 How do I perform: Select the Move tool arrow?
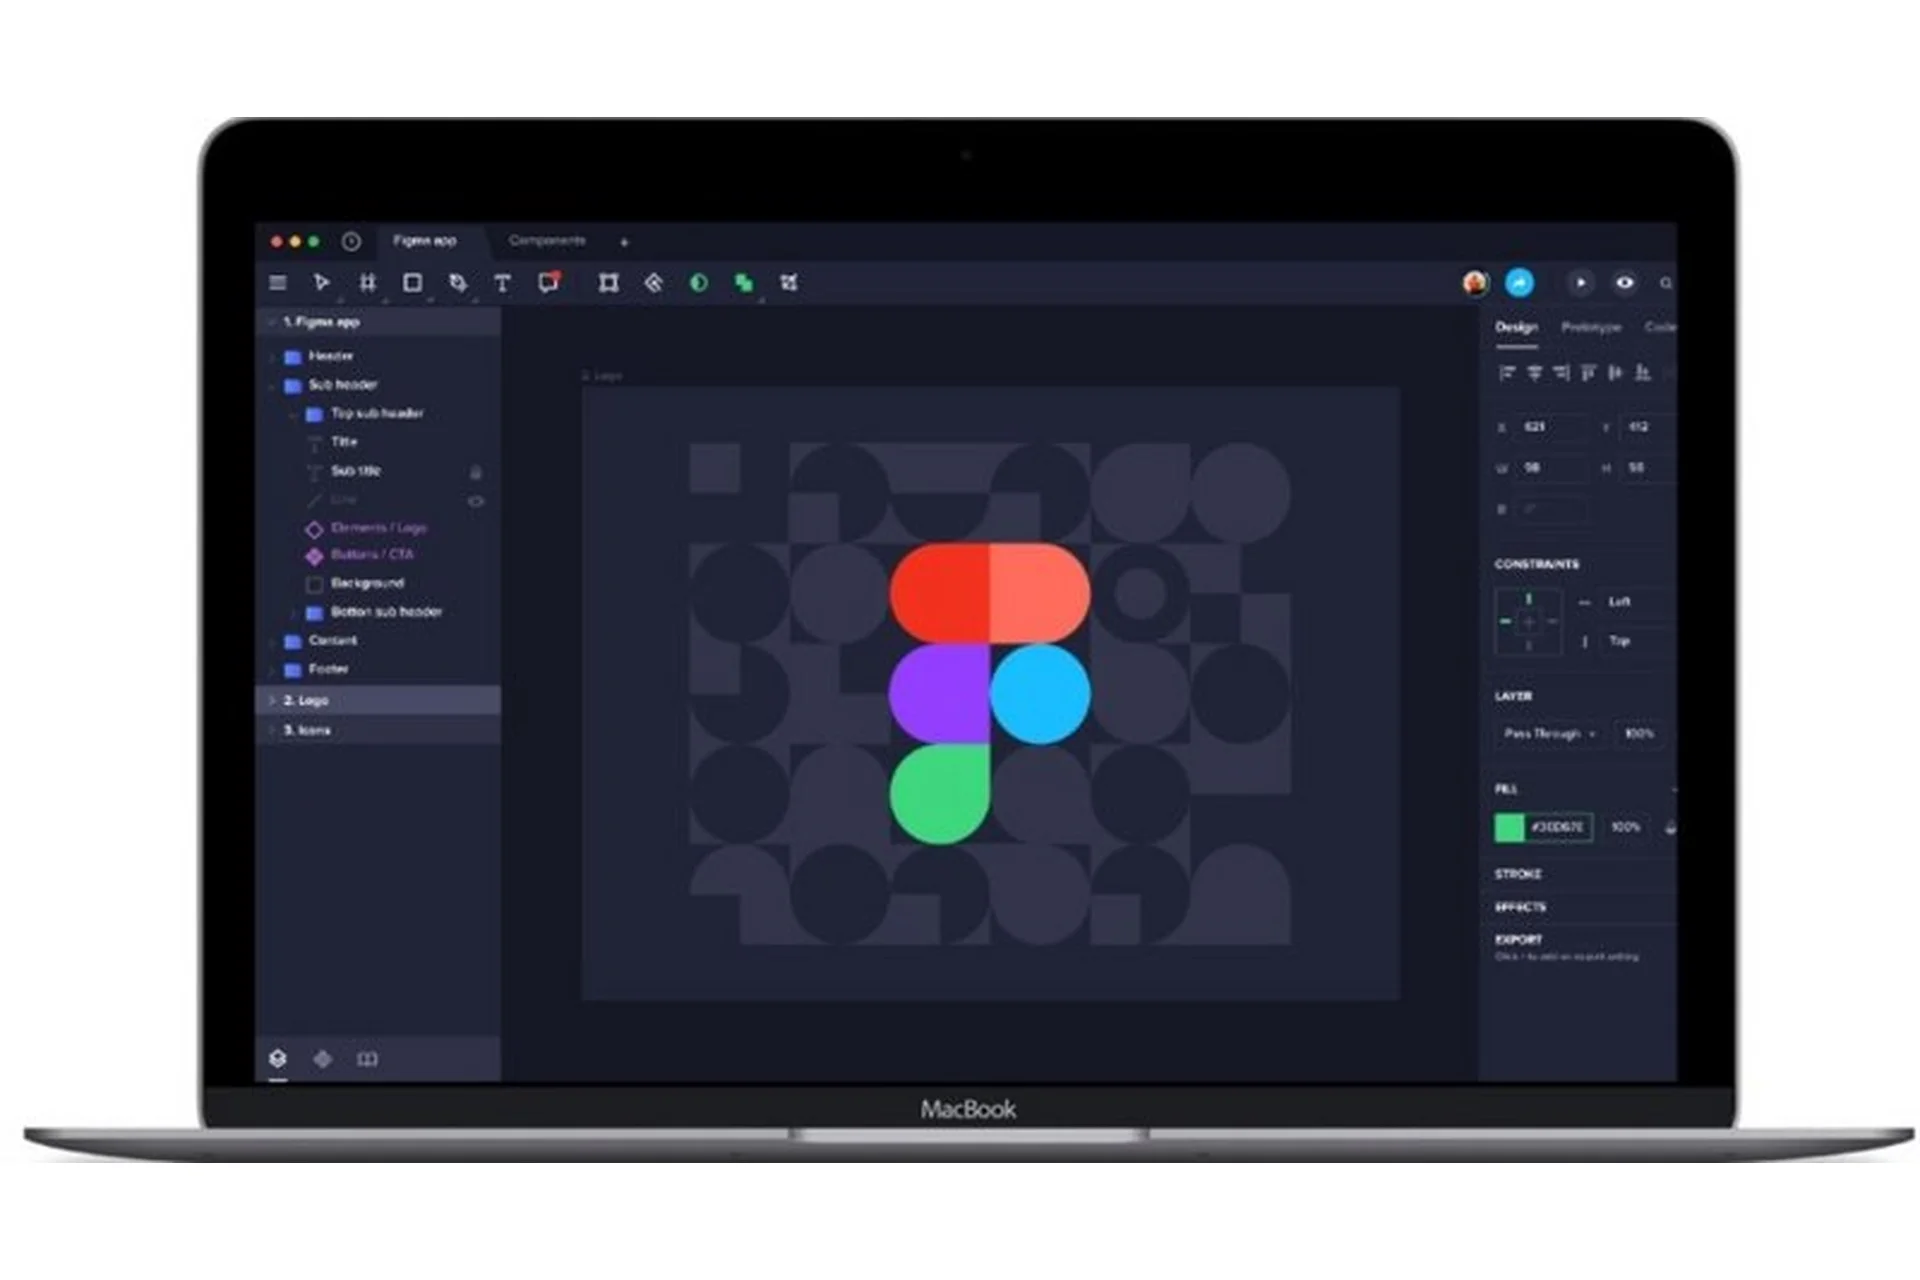[321, 283]
